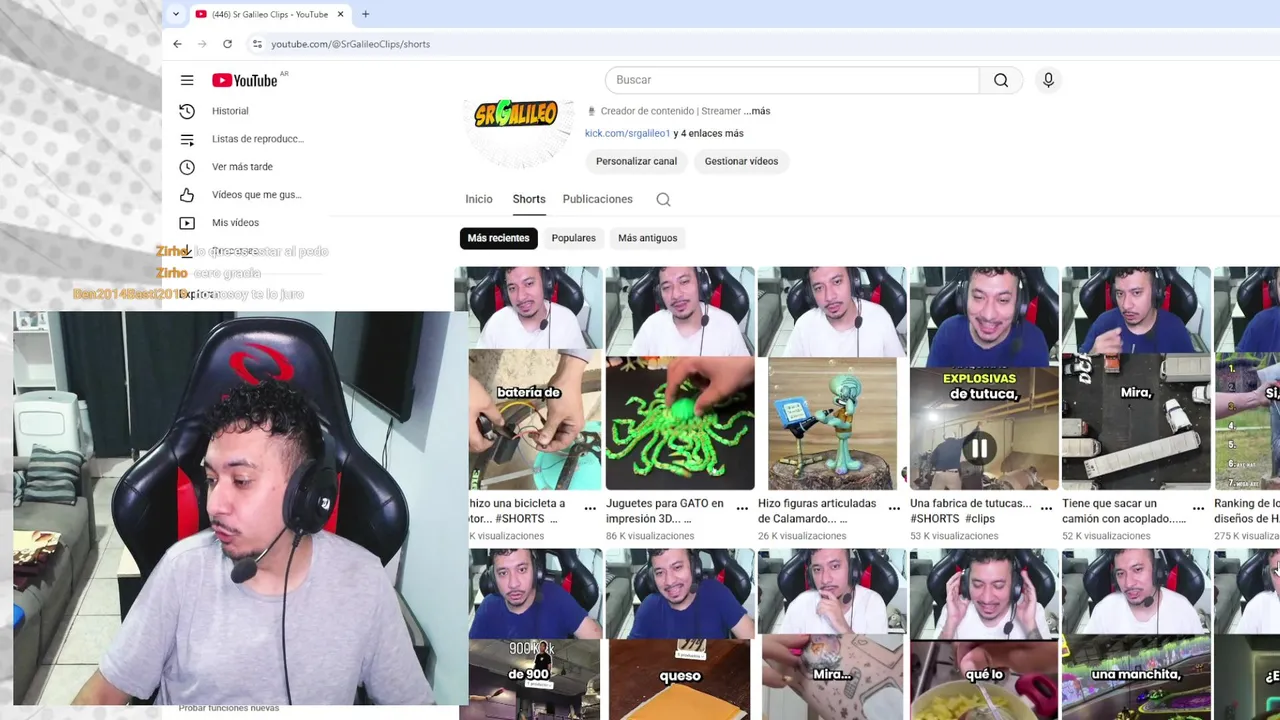Open Calamardo figuras articuladas short thumbnail
The height and width of the screenshot is (720, 1280).
coord(832,378)
